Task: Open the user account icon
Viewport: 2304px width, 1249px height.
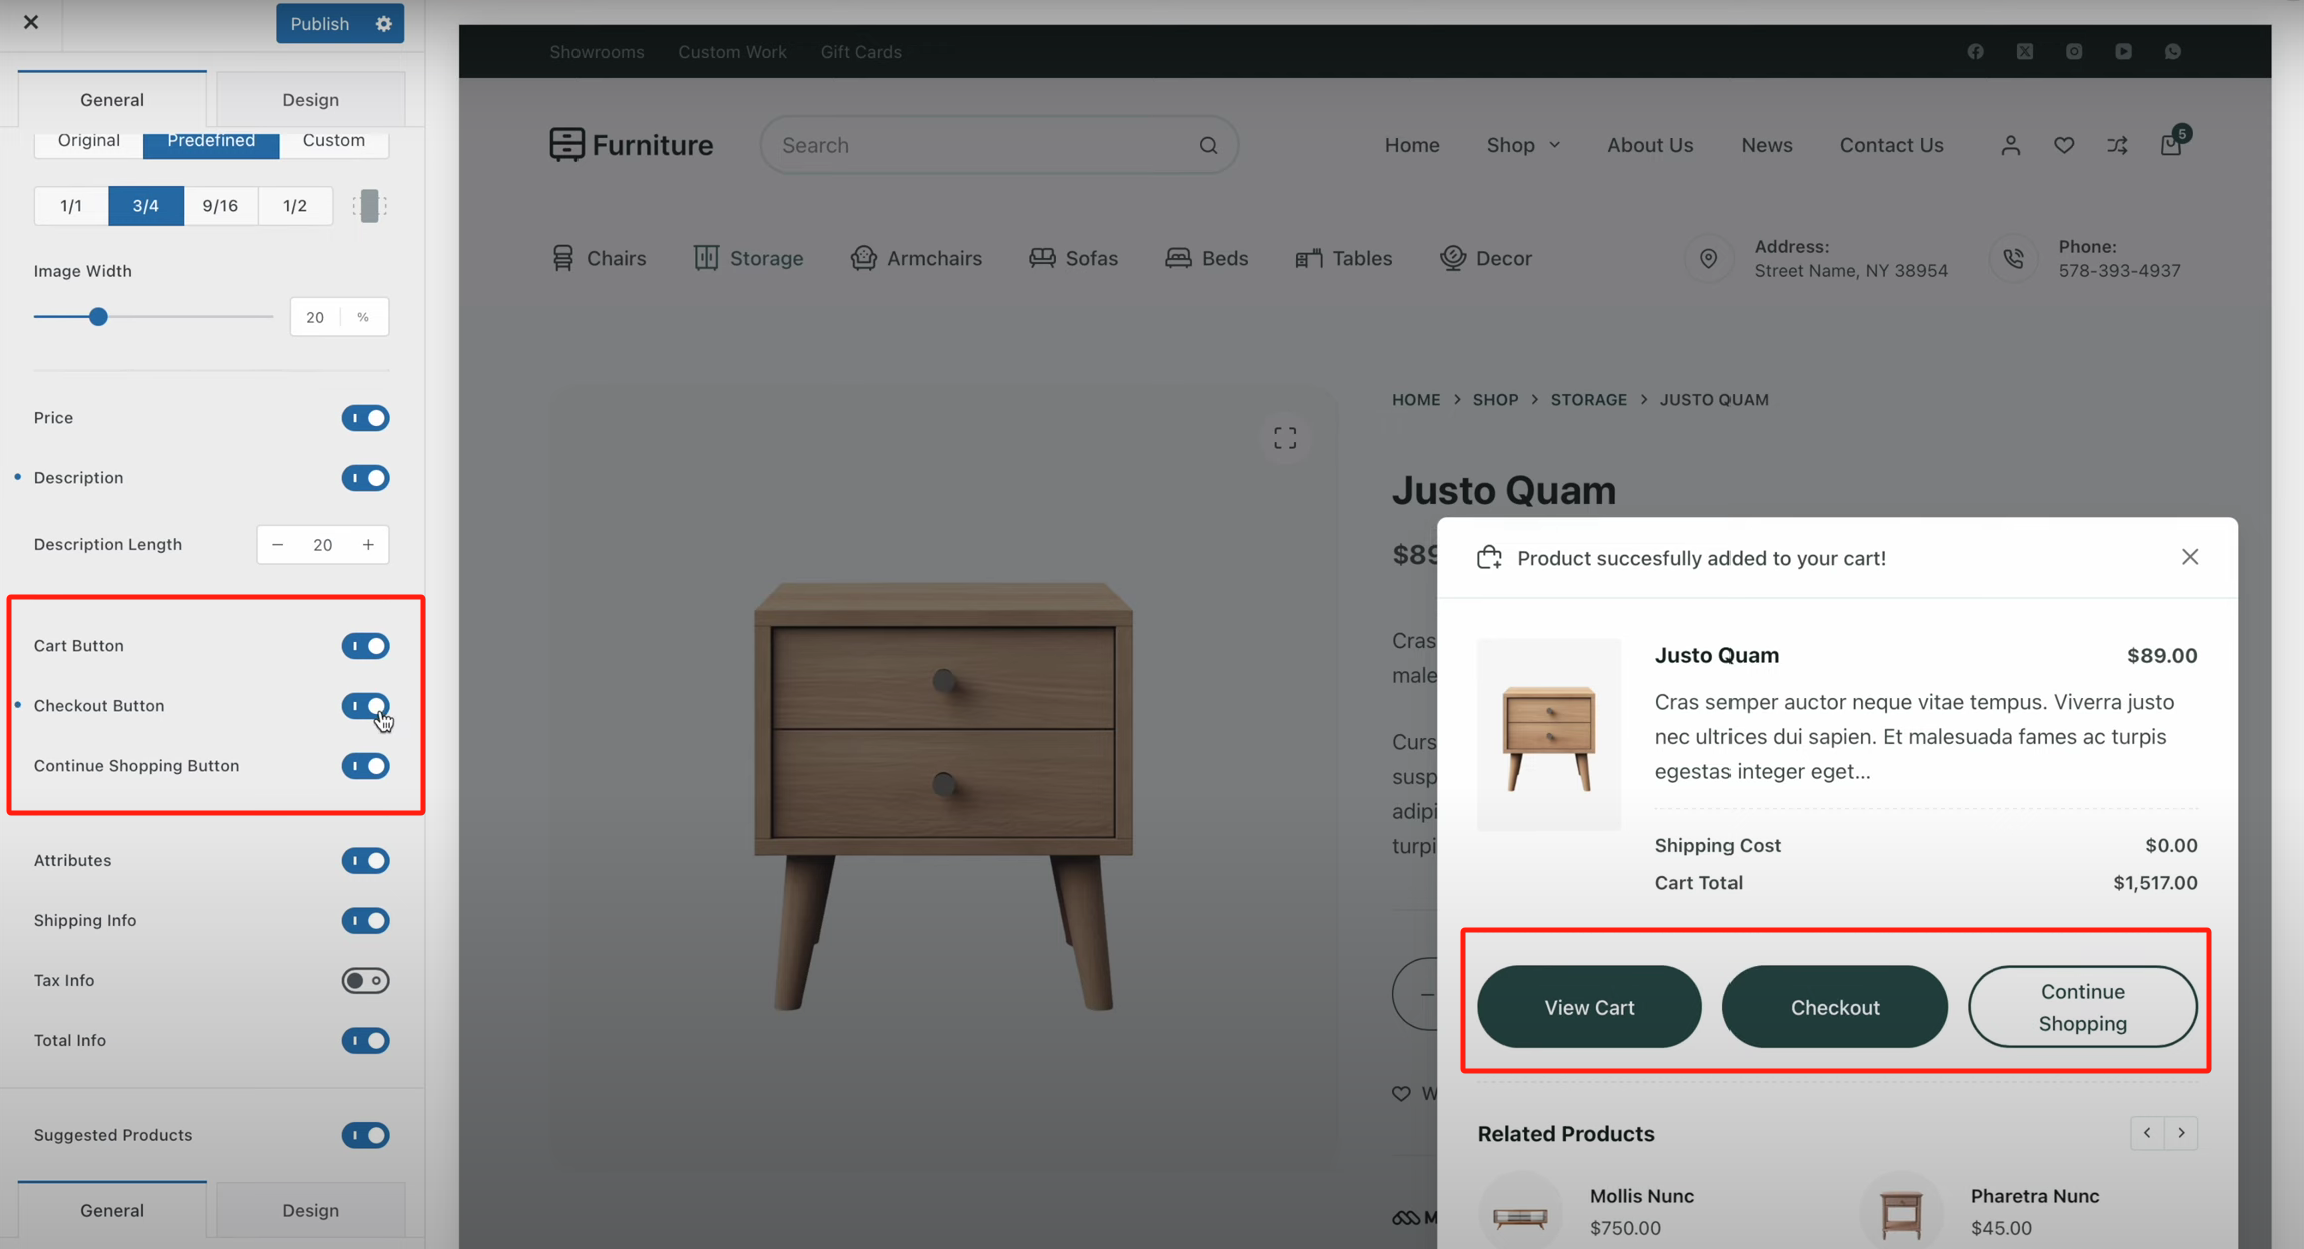Action: (x=2010, y=145)
